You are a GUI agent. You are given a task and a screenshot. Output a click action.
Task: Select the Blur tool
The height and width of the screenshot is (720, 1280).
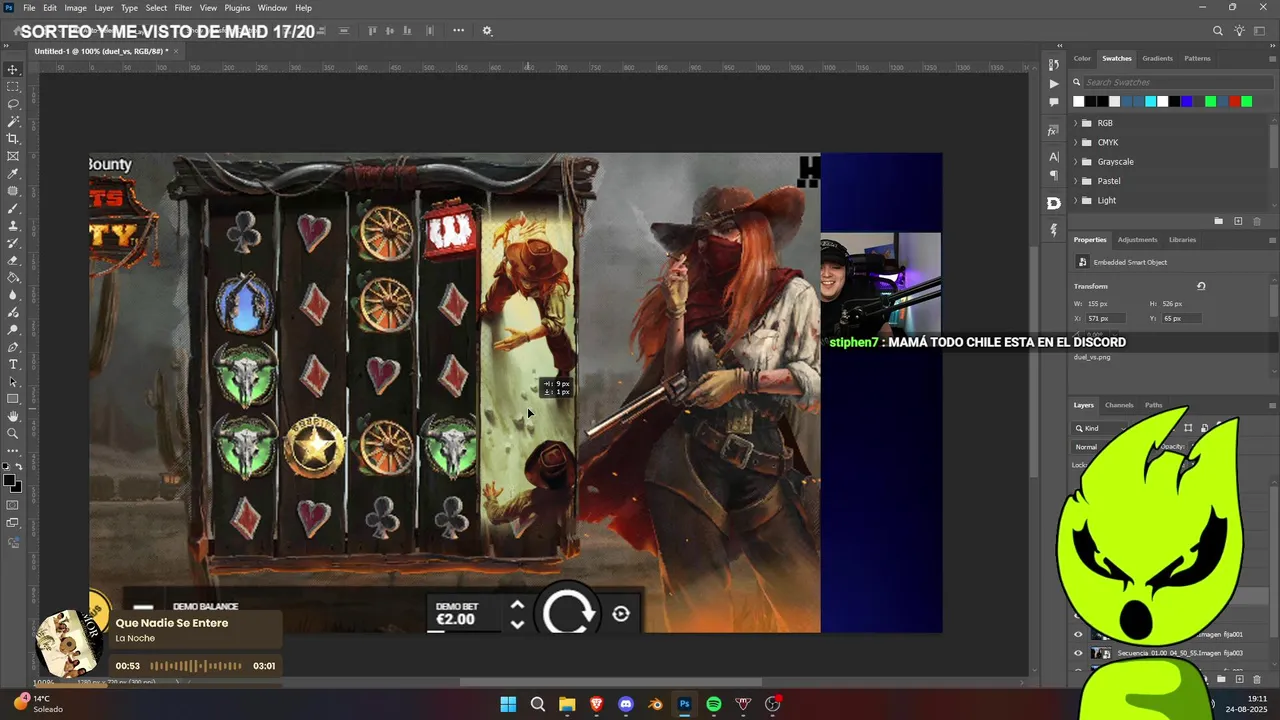pos(13,295)
